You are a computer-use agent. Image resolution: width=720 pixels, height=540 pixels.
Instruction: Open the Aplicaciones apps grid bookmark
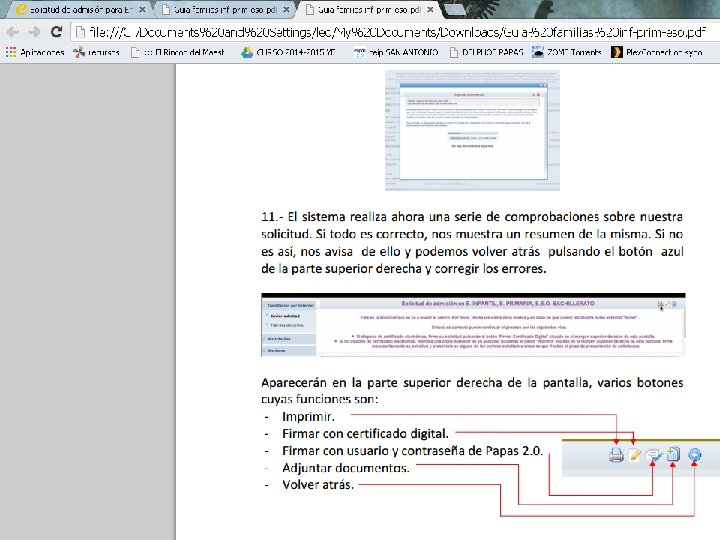tap(35, 52)
